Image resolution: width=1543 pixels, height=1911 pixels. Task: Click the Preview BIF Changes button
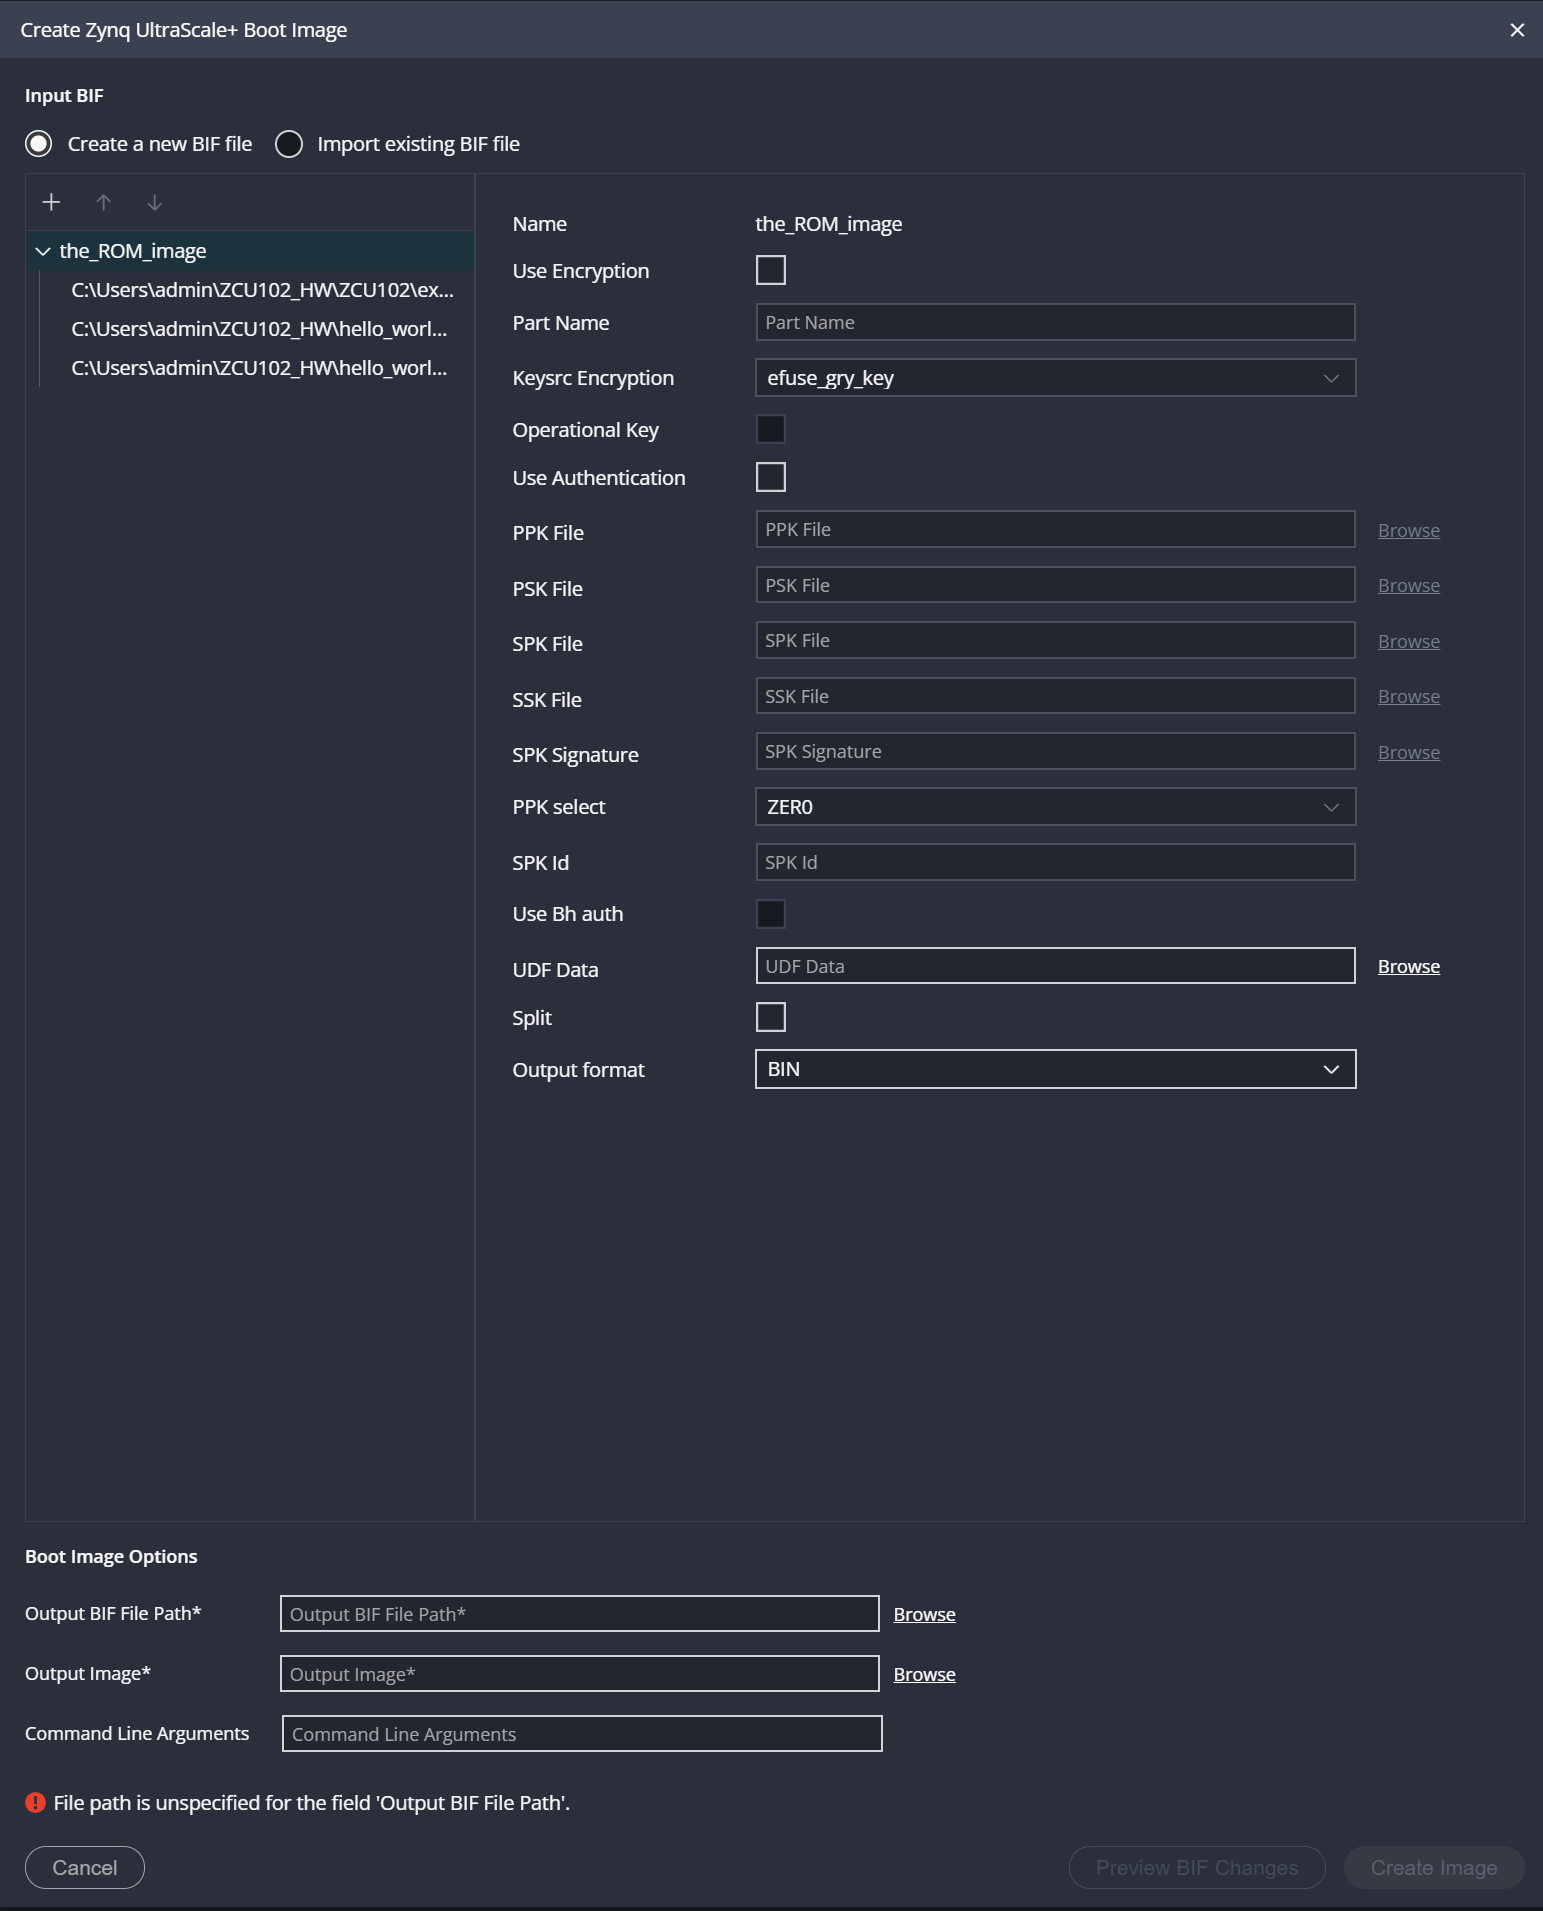(x=1197, y=1868)
